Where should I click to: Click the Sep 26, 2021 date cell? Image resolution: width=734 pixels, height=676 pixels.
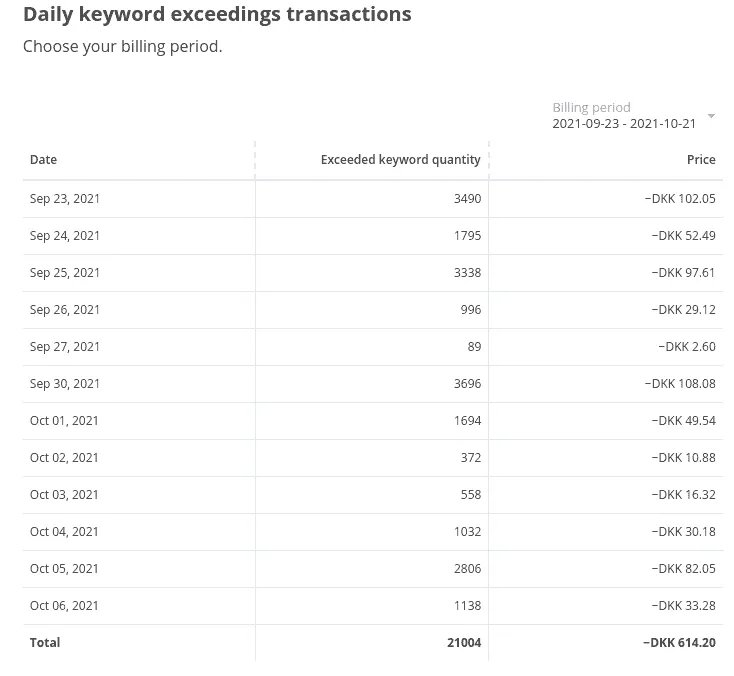tap(65, 310)
